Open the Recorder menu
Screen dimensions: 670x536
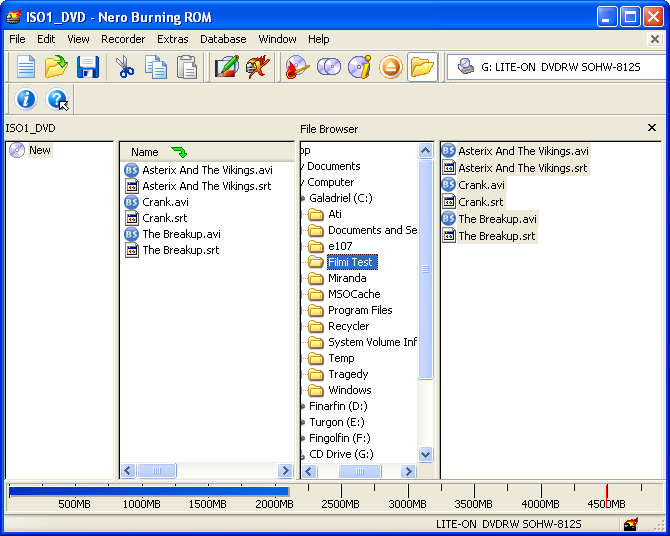point(123,39)
